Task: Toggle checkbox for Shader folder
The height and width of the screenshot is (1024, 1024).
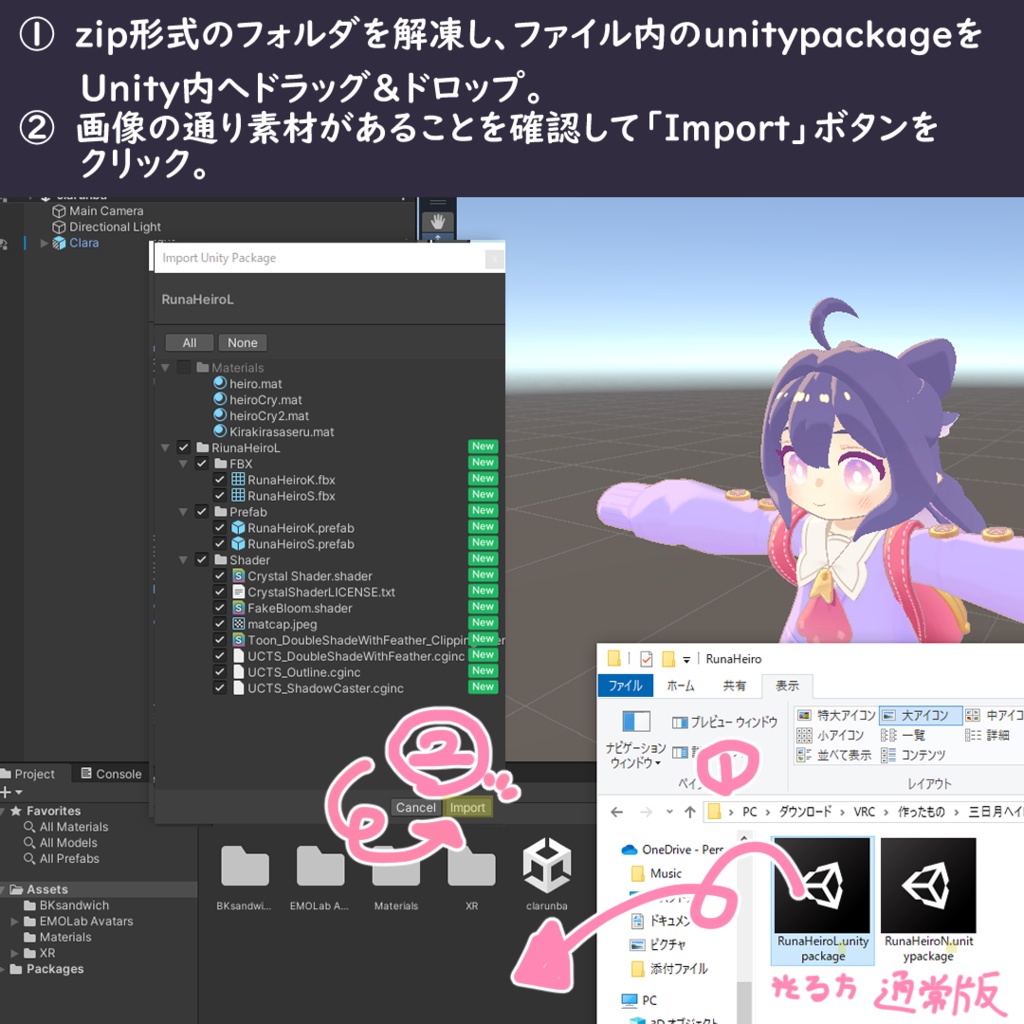Action: point(202,560)
